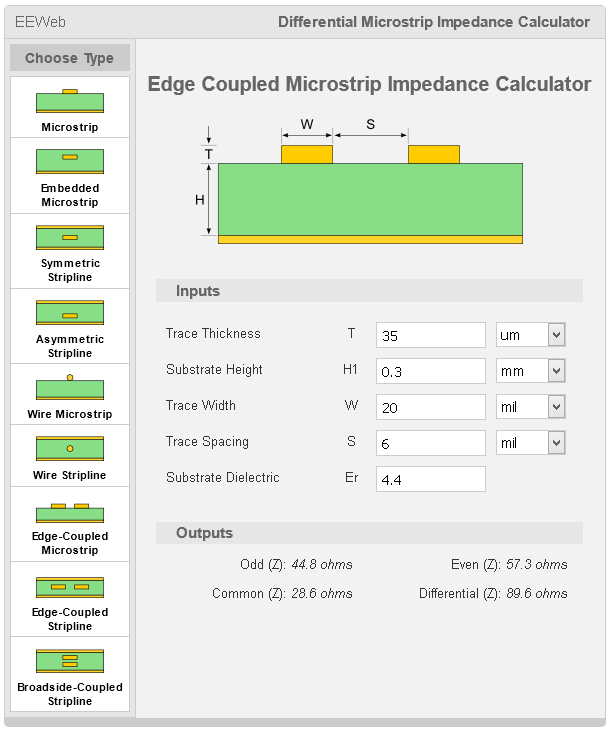Pick the Edge-Coupled Stripline icon
The image size is (610, 733).
(x=69, y=586)
